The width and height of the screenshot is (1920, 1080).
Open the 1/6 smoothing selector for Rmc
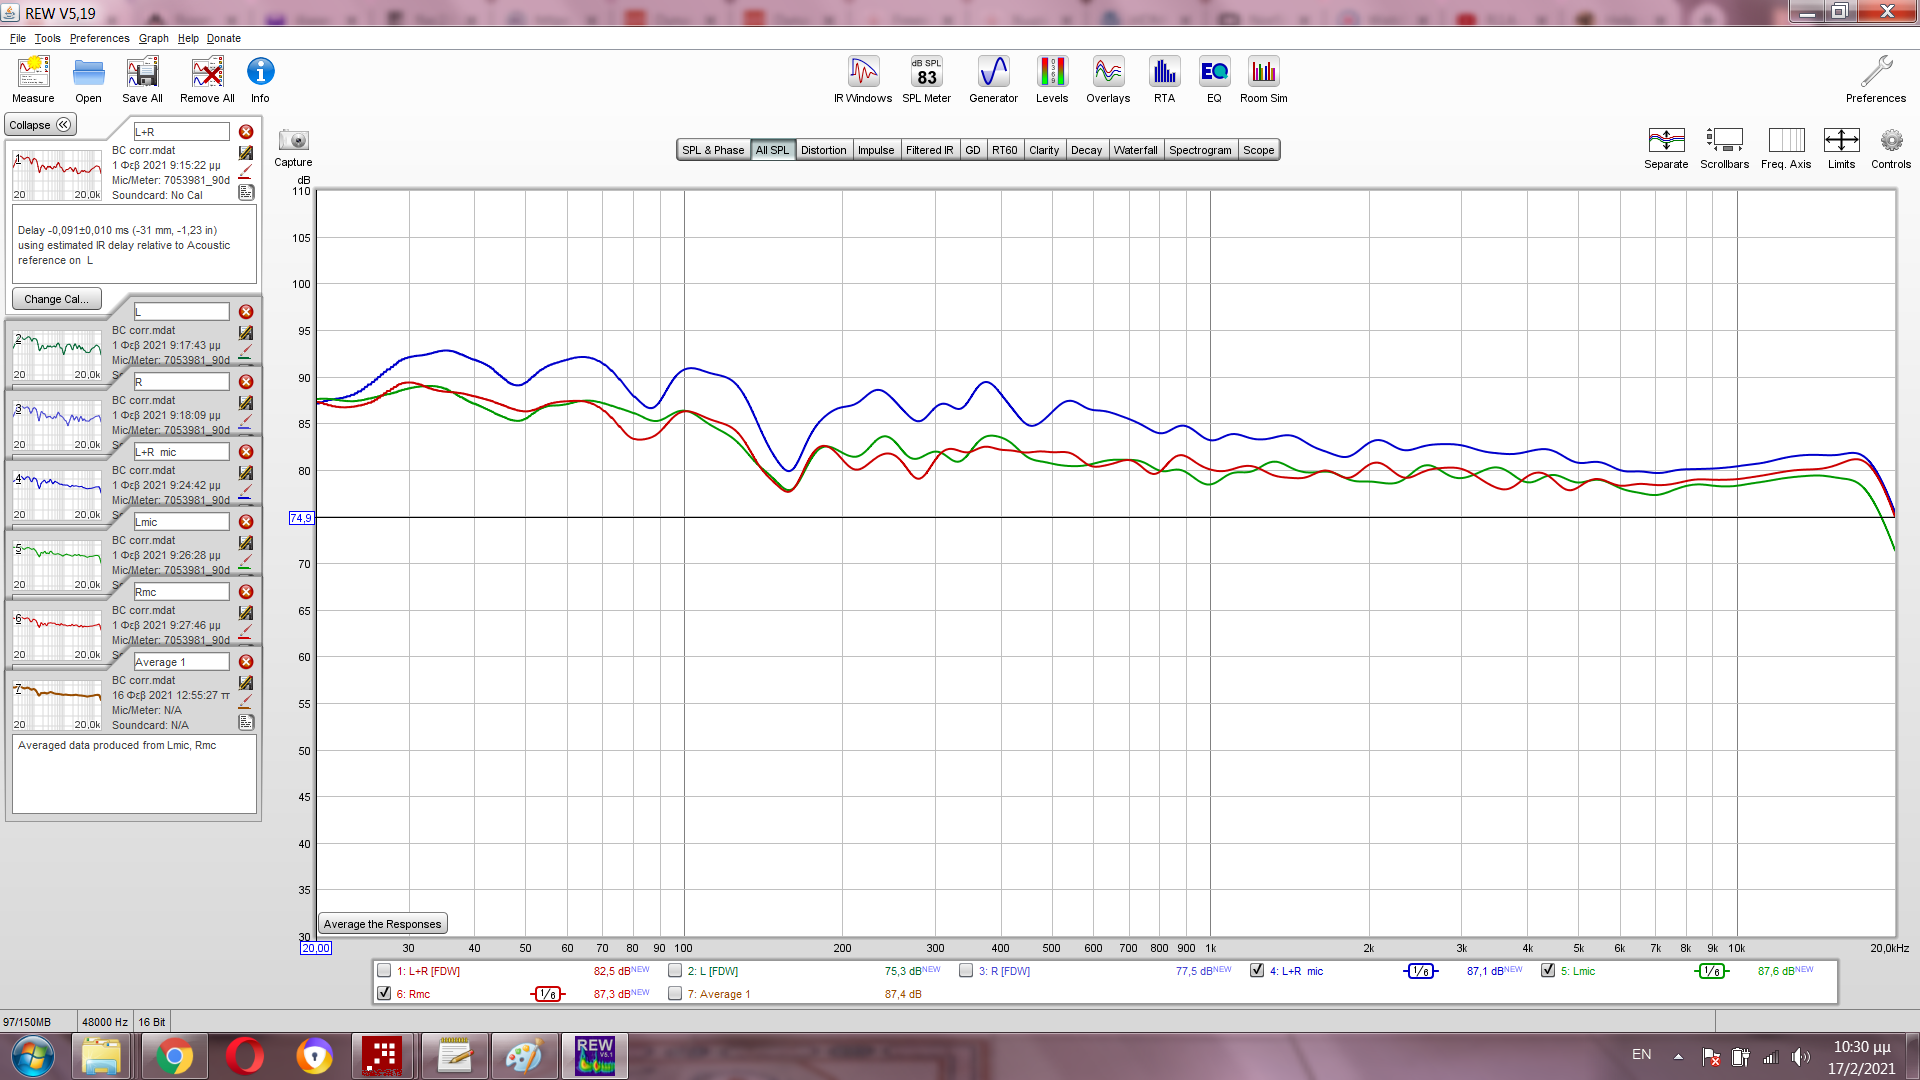pyautogui.click(x=547, y=994)
